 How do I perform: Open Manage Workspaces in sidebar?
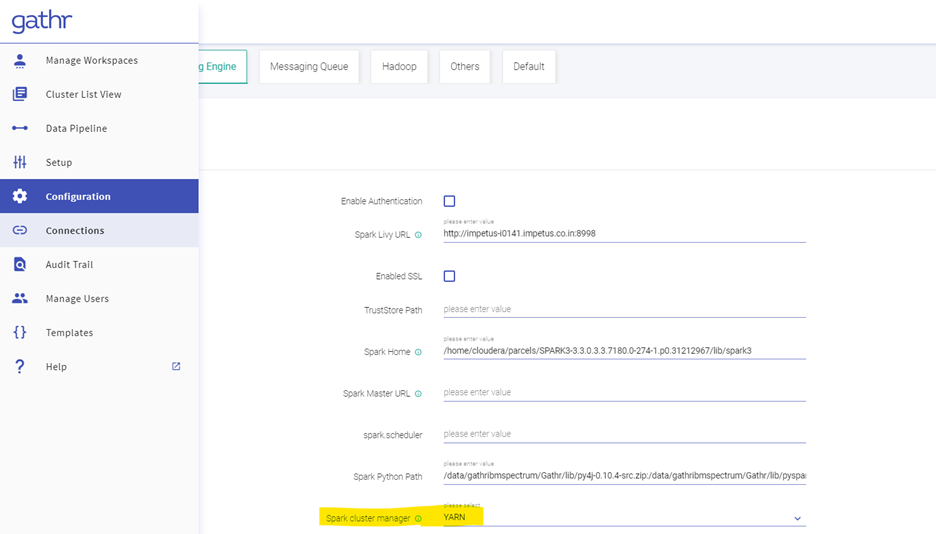99,60
